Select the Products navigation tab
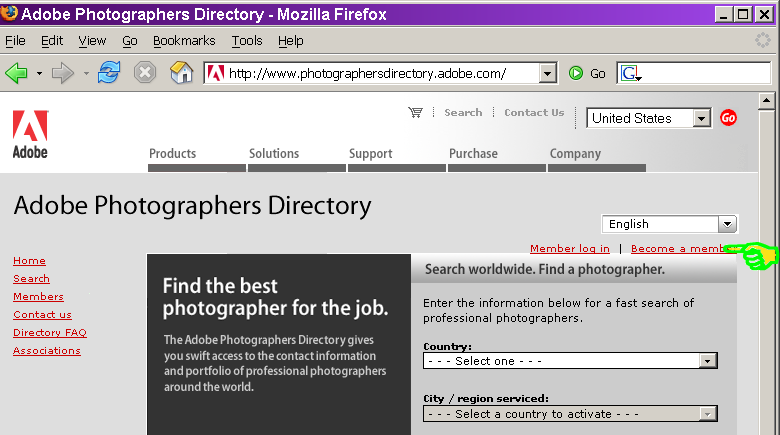Image resolution: width=780 pixels, height=435 pixels. coord(173,154)
